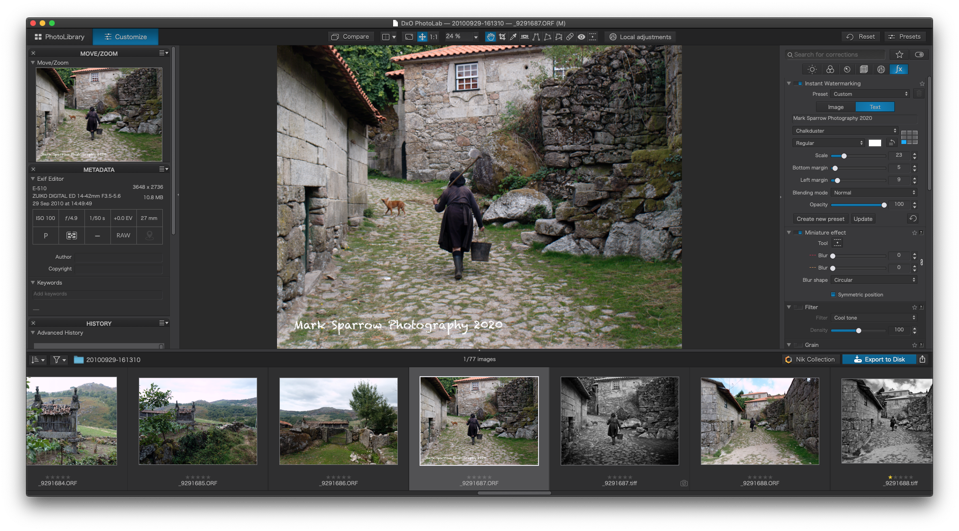Open the Move/Zoom panel menu
Screen dimensions: 959x531
coord(163,53)
